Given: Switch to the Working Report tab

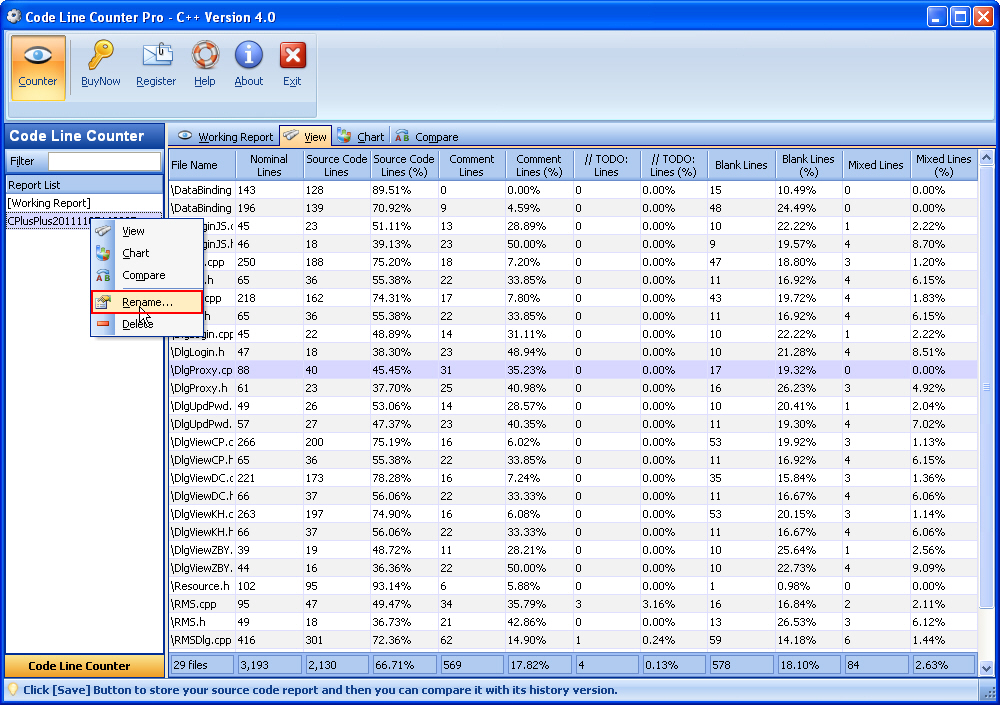Looking at the screenshot, I should [x=225, y=137].
